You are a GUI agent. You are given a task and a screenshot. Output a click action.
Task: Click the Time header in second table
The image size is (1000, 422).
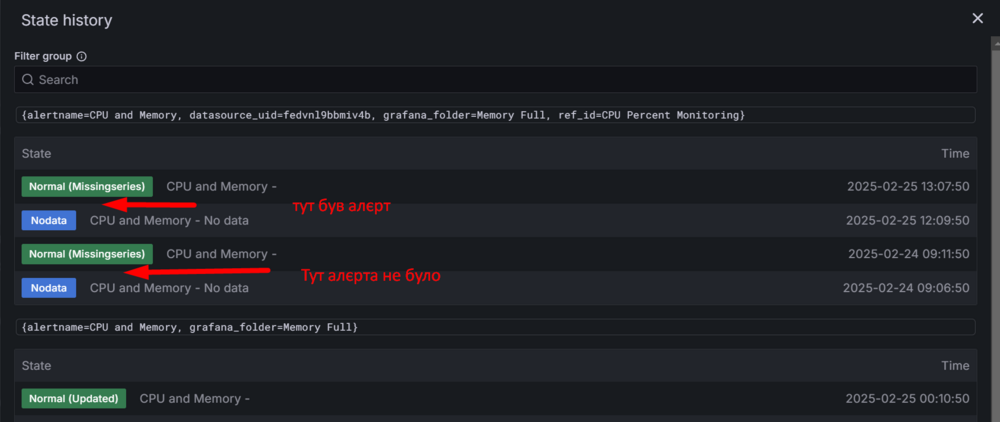[x=955, y=366]
